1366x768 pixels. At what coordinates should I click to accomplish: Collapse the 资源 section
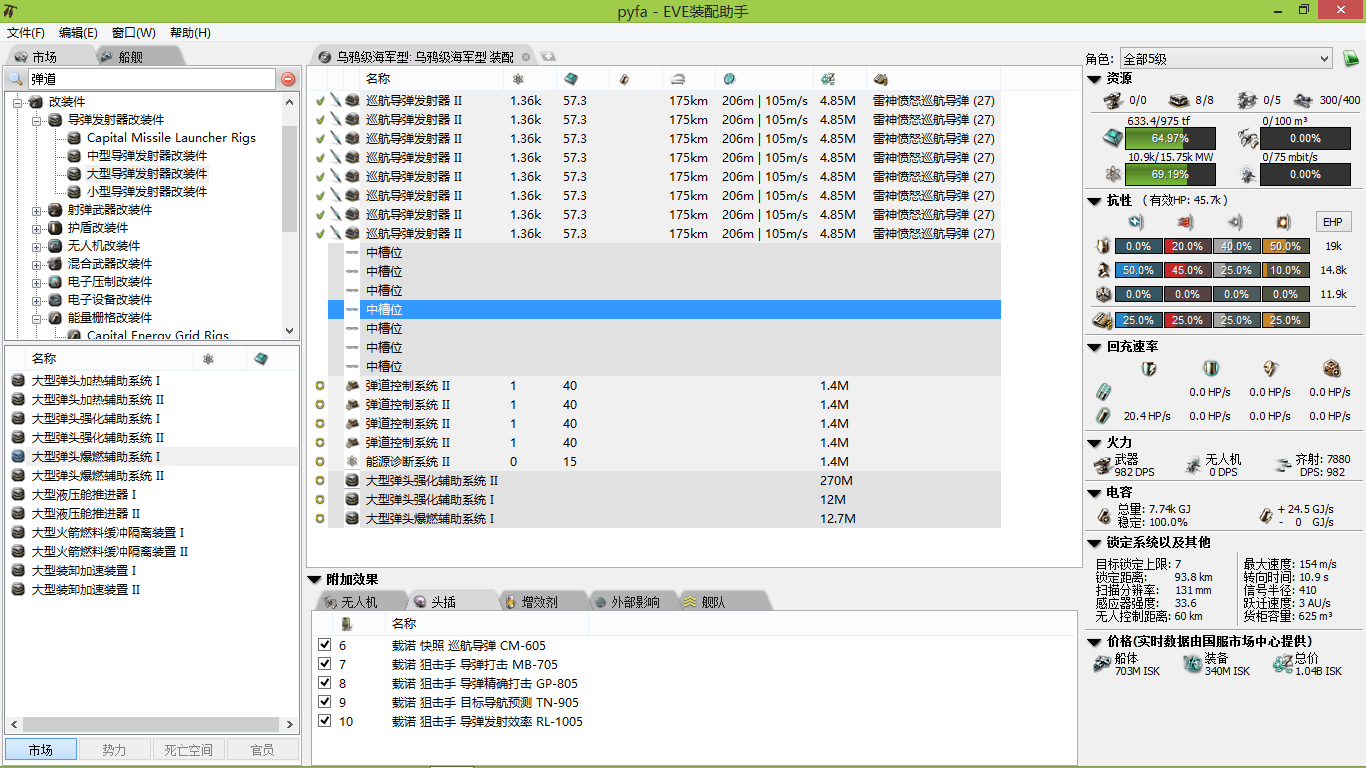(1093, 78)
